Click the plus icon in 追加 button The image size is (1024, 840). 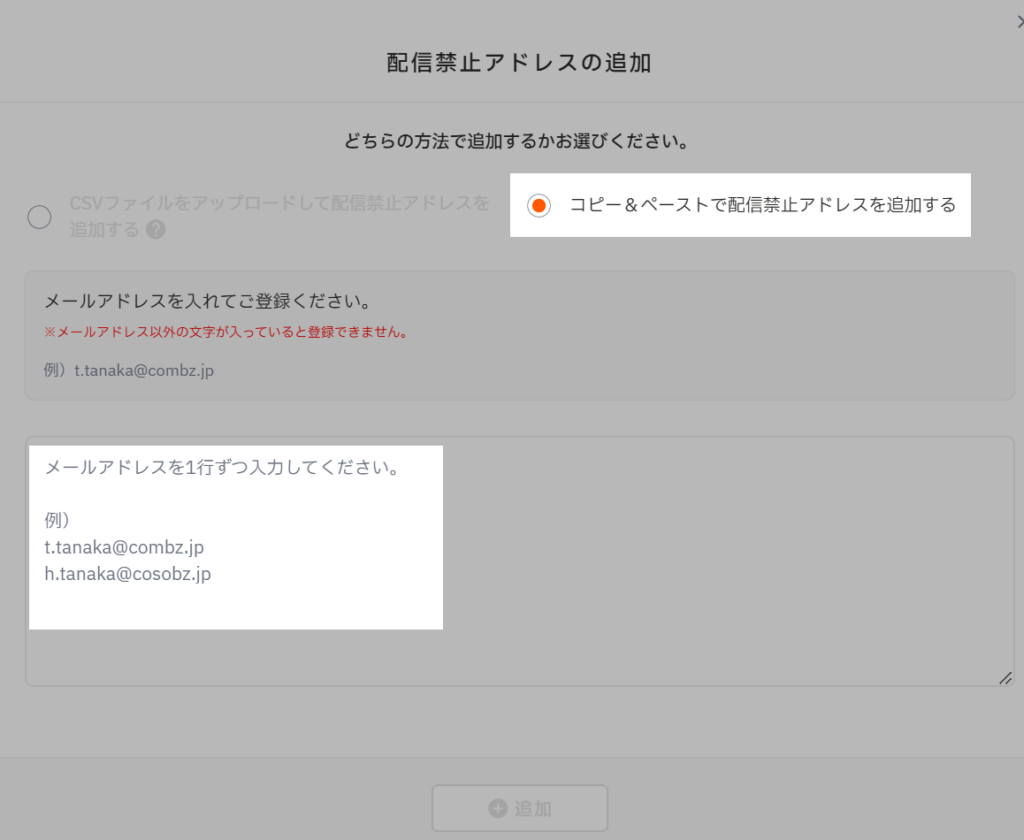pos(497,809)
